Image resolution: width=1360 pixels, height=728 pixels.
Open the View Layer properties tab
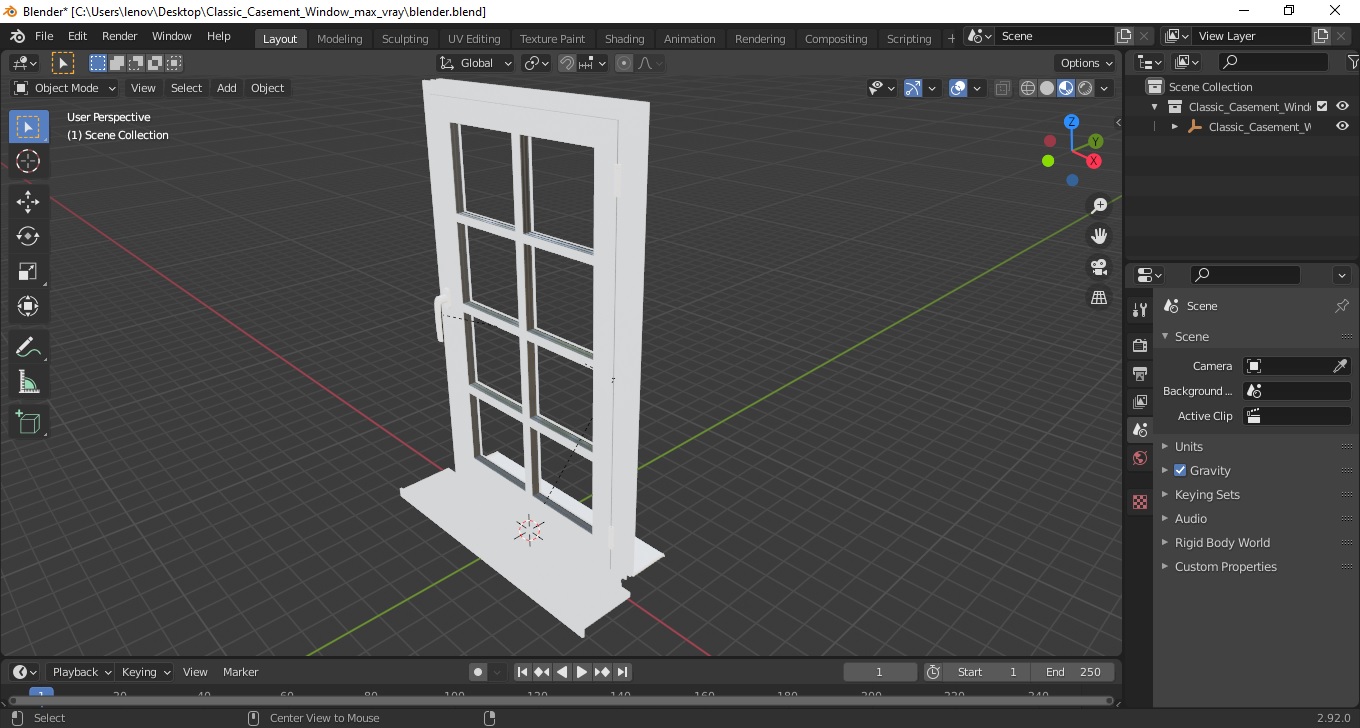(x=1140, y=402)
